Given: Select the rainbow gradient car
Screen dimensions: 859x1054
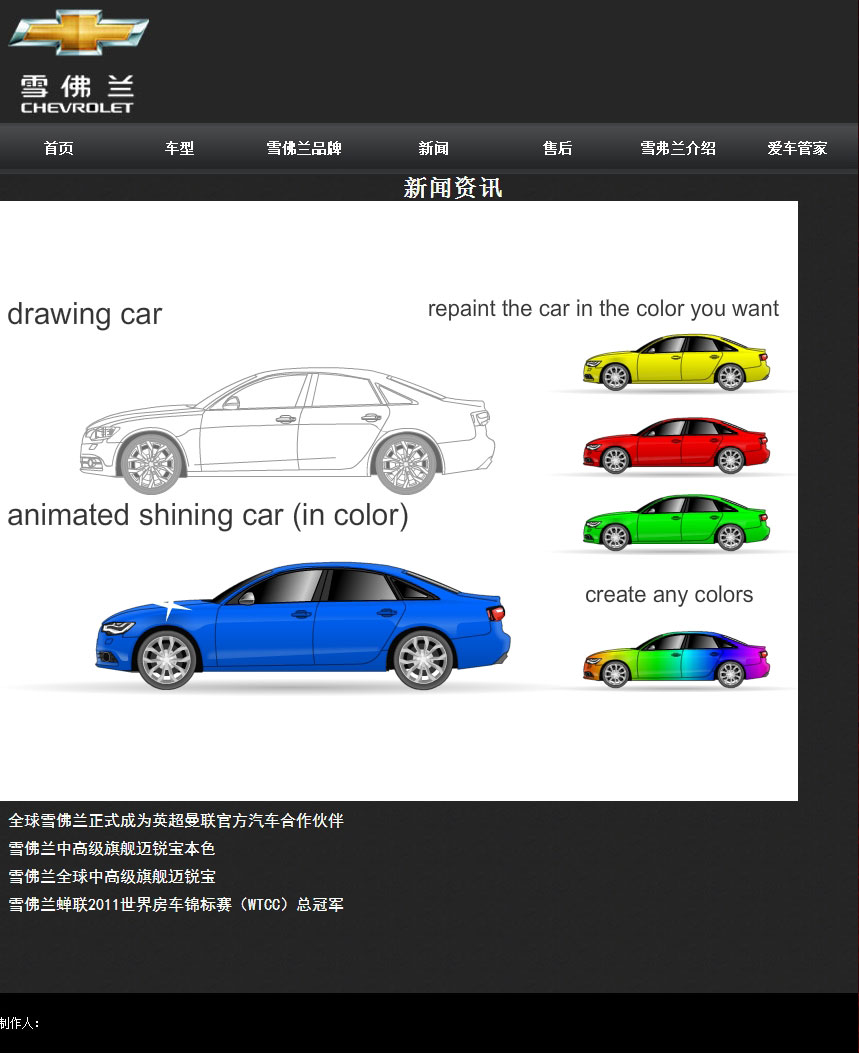Looking at the screenshot, I should tap(676, 659).
